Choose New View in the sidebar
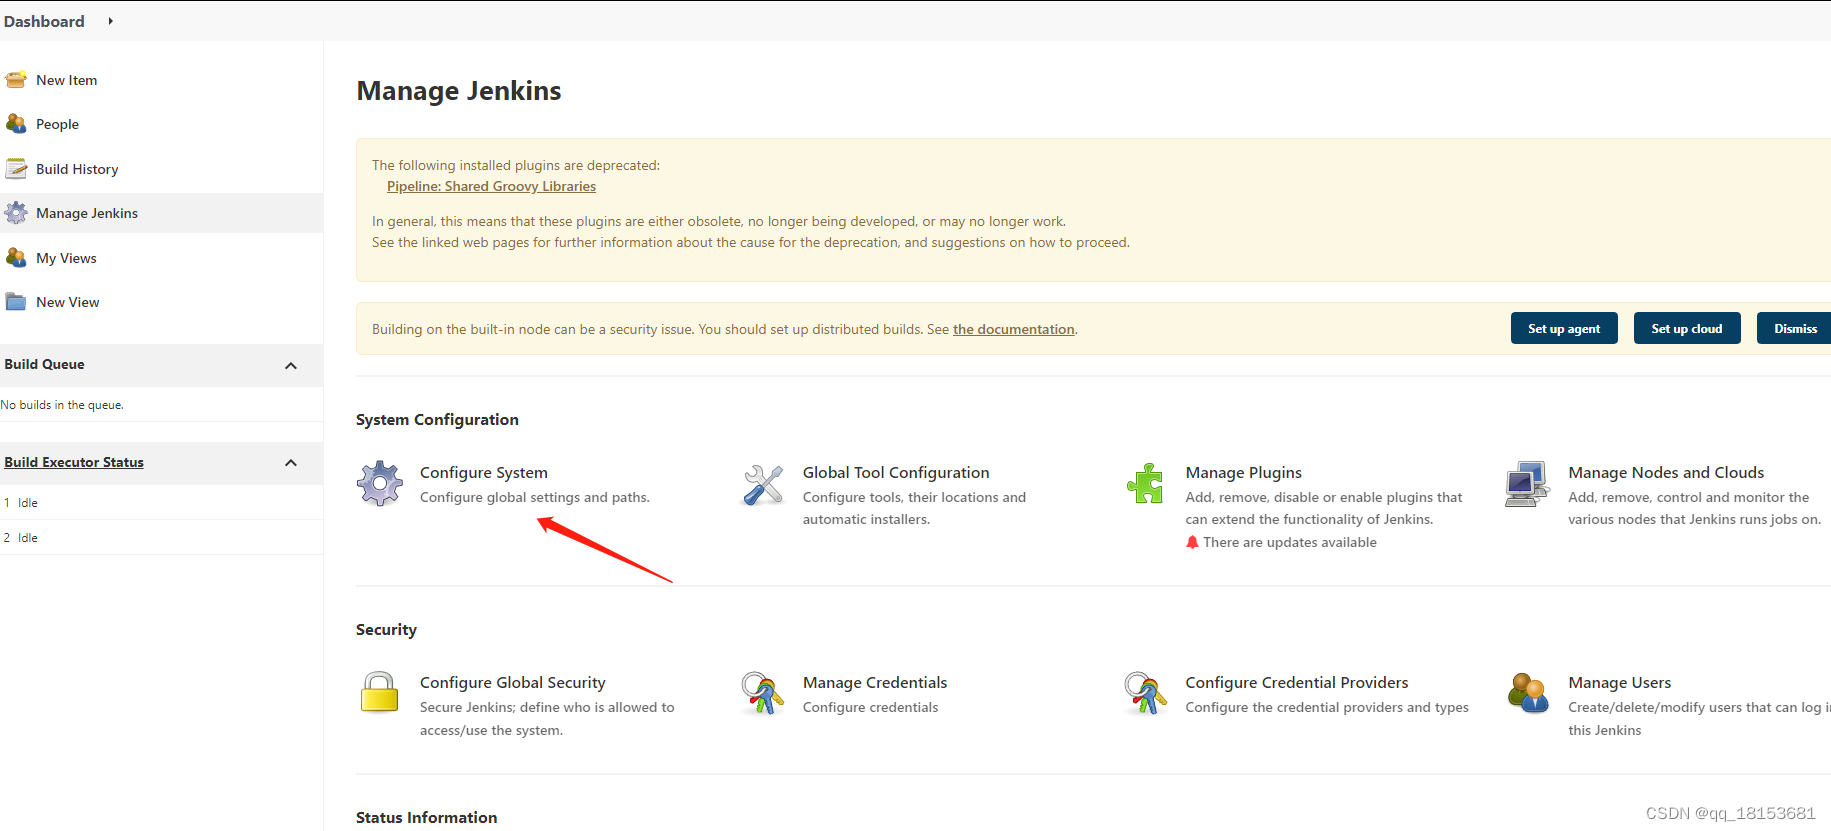1831x831 pixels. coord(68,302)
